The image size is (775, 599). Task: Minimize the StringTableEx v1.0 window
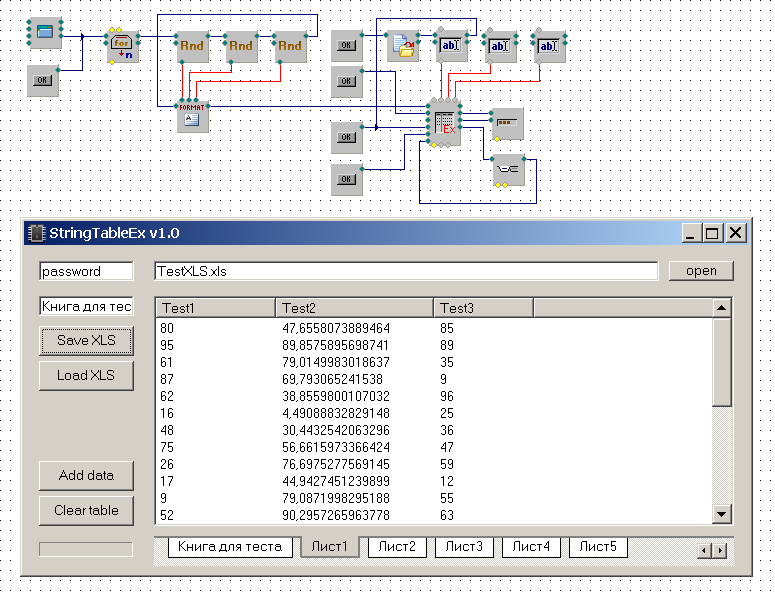(692, 233)
